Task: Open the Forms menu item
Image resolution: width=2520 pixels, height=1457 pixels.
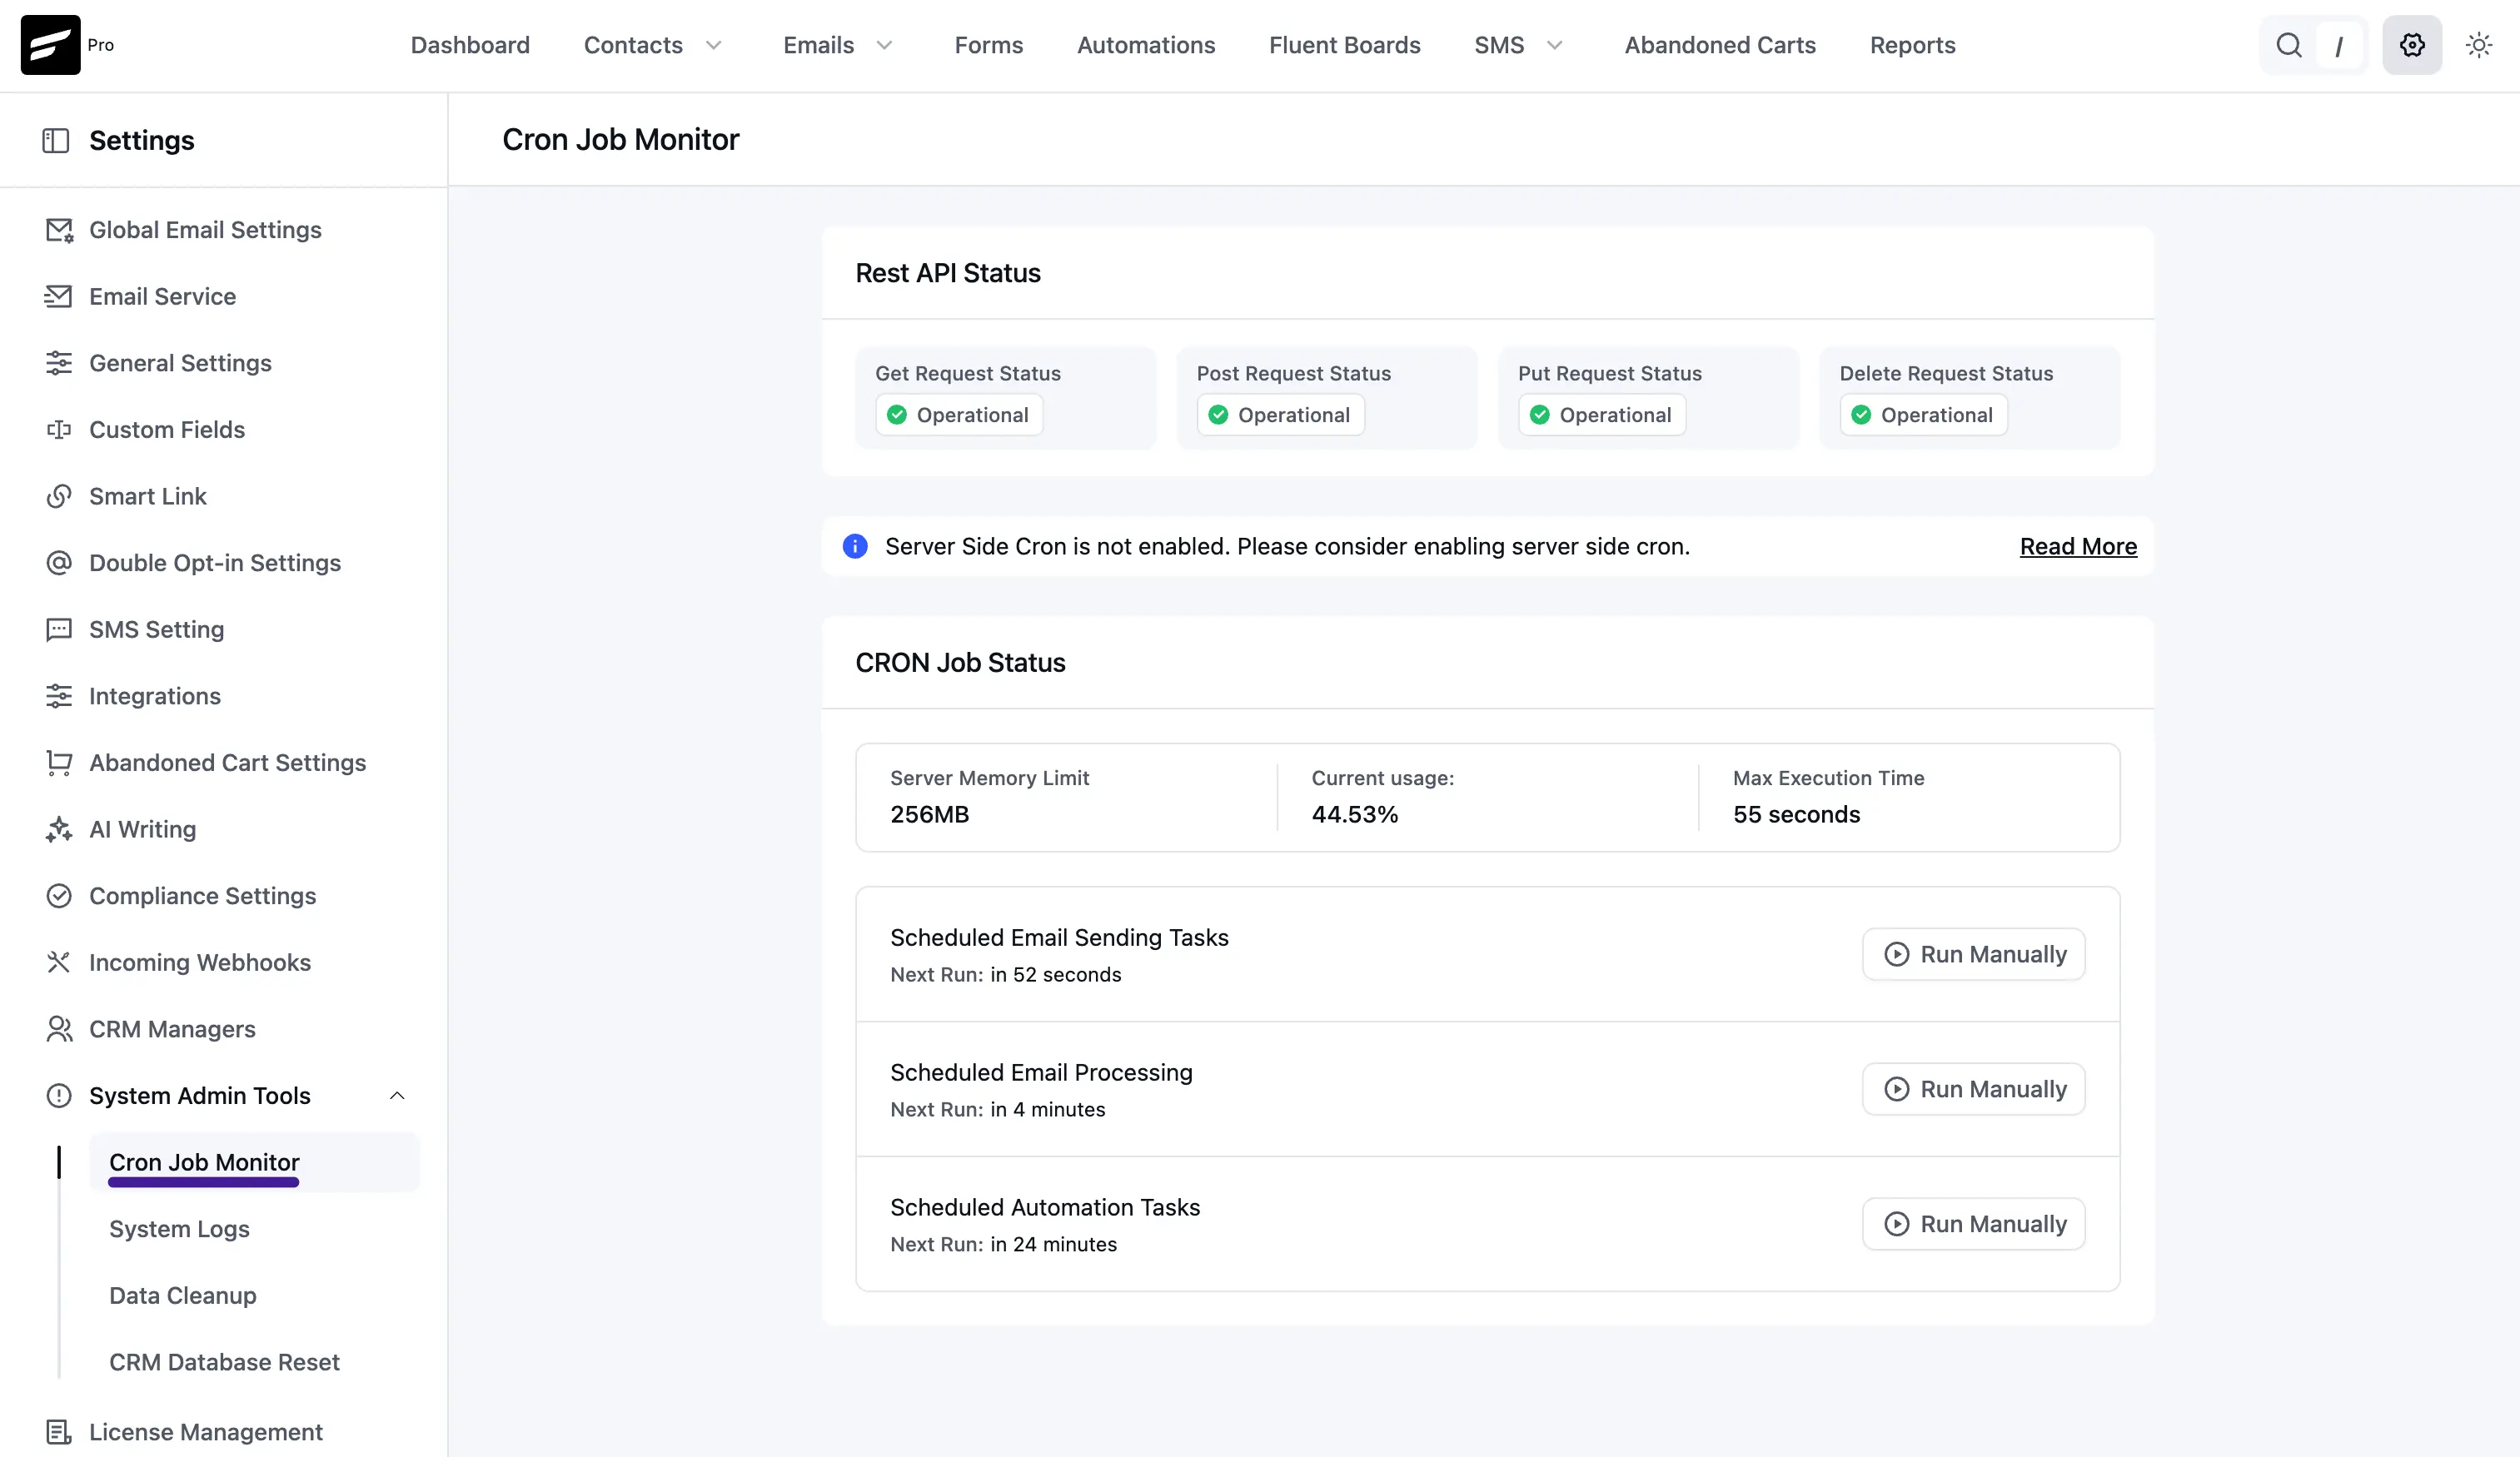Action: (x=989, y=45)
